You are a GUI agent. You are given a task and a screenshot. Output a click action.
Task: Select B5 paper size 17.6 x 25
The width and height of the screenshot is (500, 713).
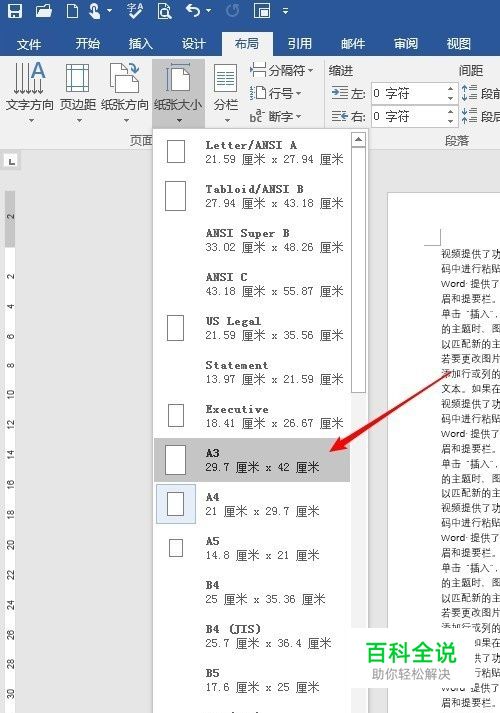pos(252,680)
